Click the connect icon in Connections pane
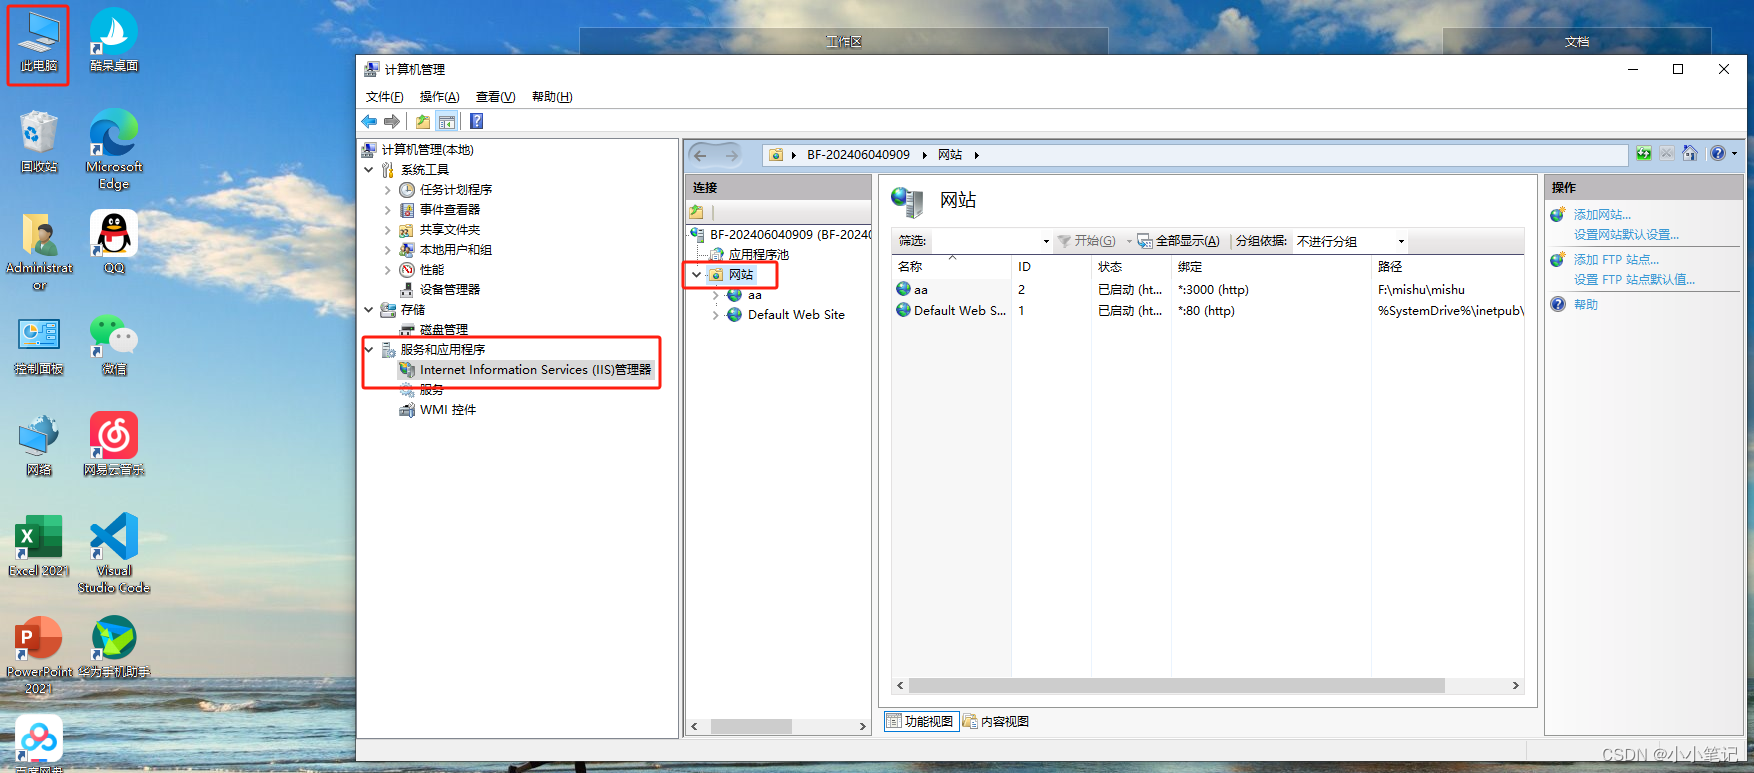This screenshot has width=1754, height=773. 696,212
